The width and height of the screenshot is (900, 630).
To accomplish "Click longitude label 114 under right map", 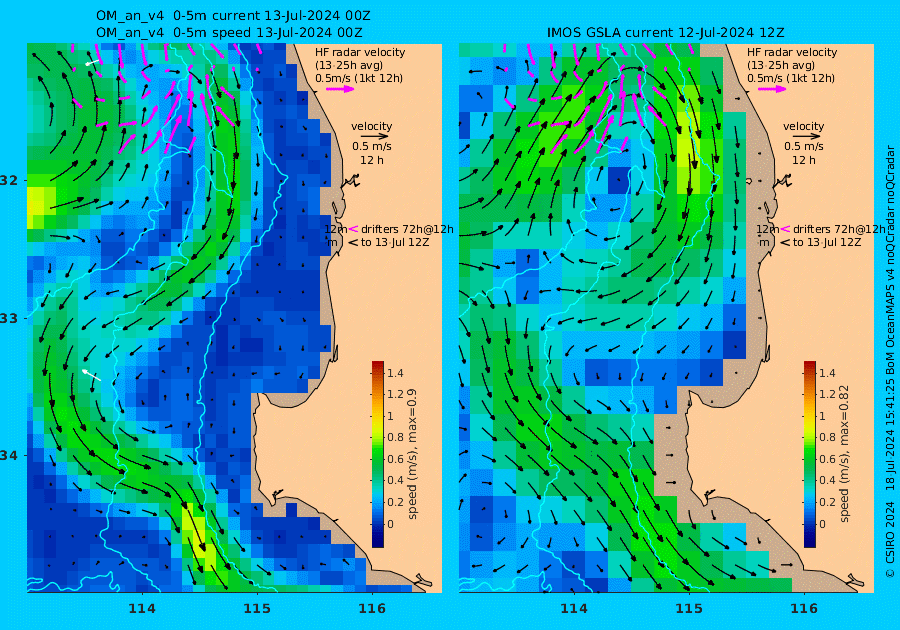I will click(573, 608).
